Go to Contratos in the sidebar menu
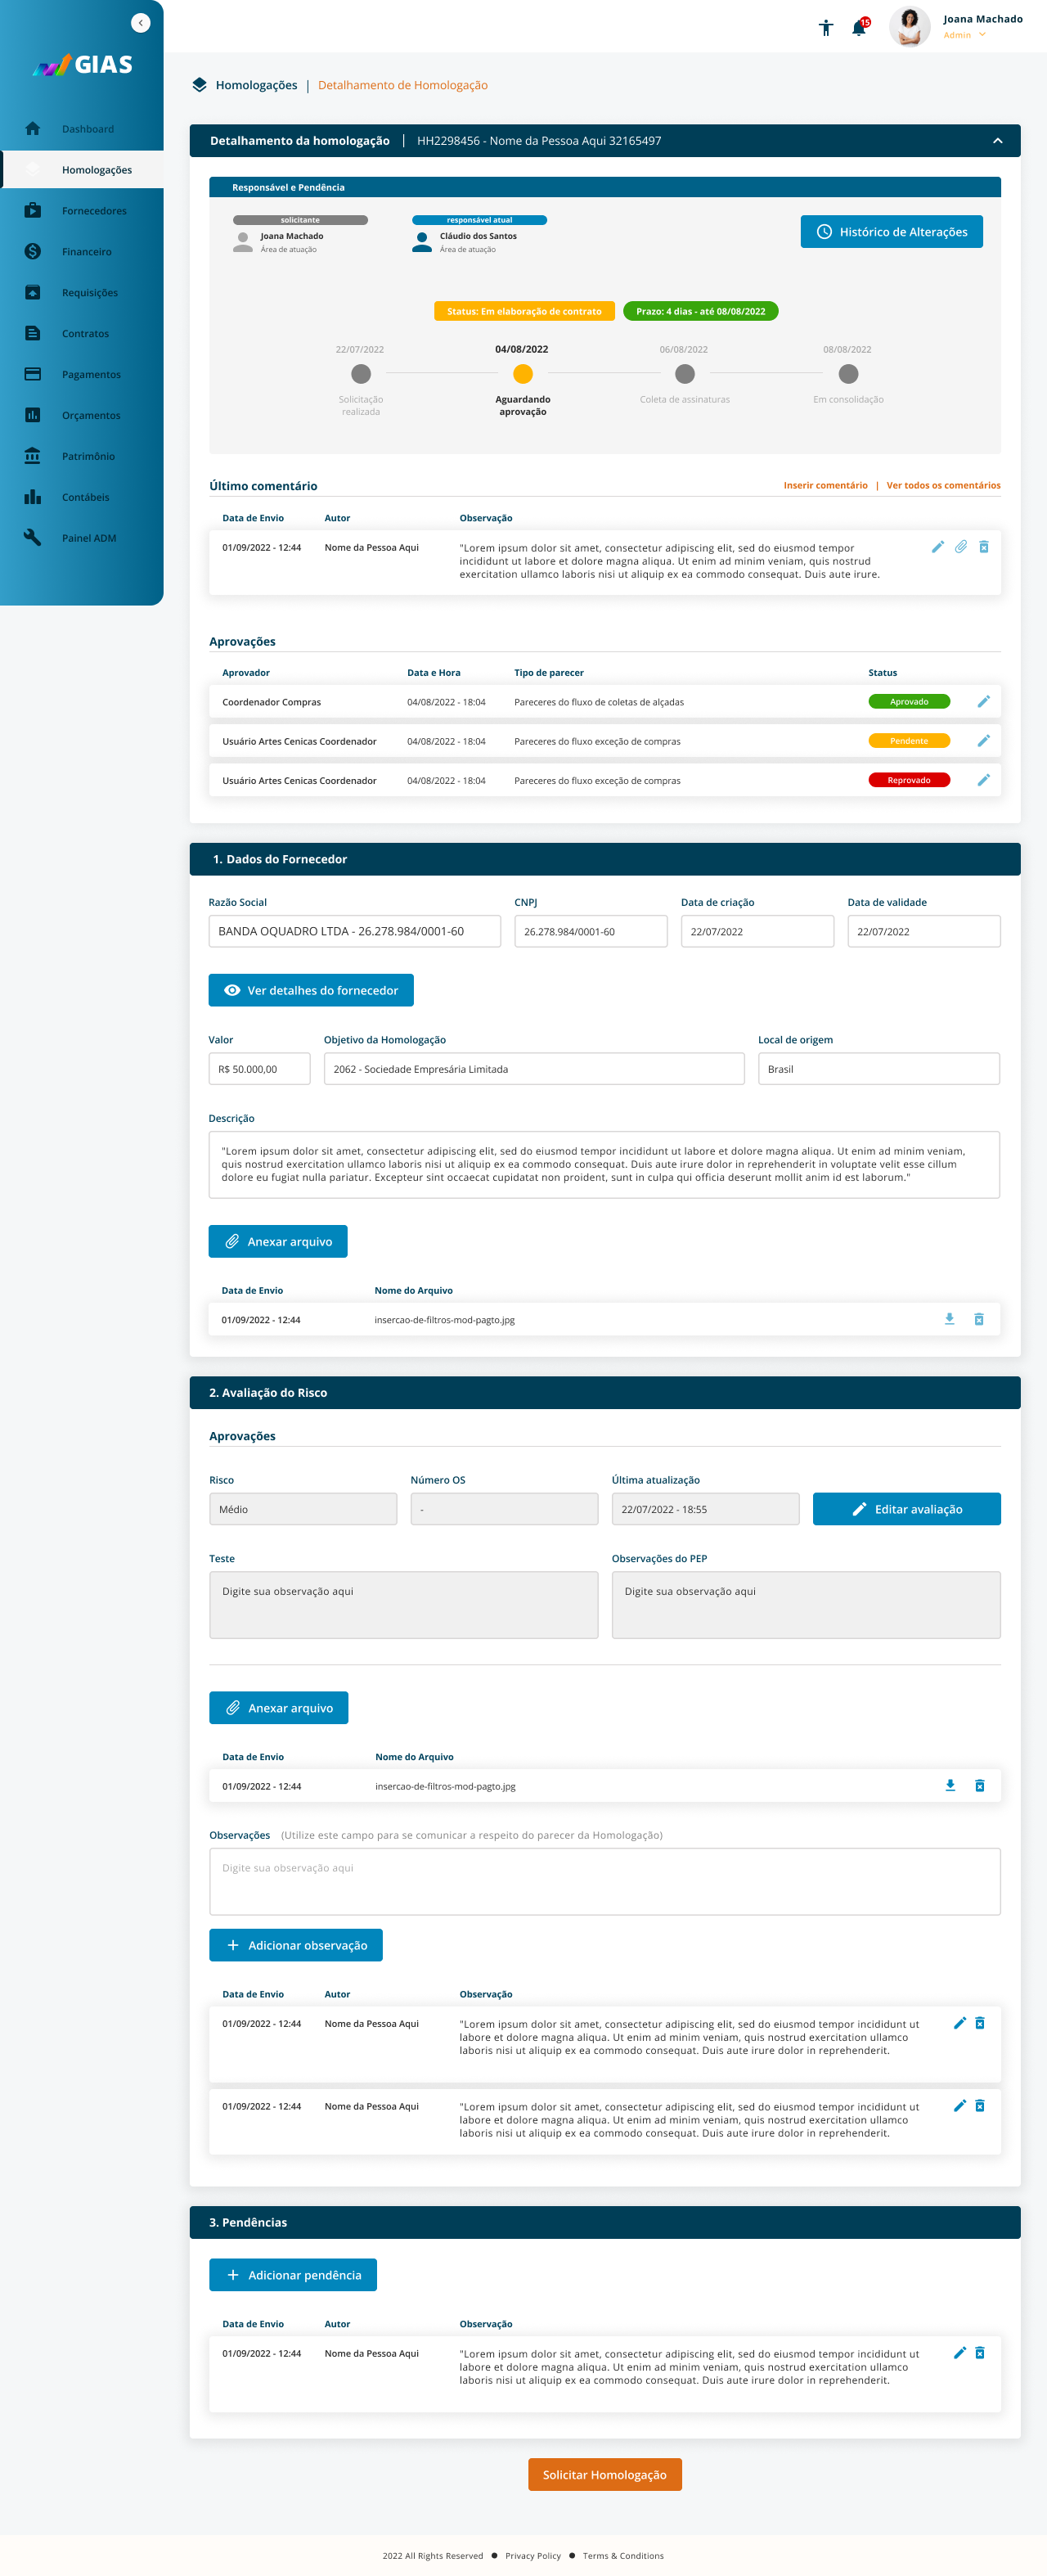Screen dimensions: 1047x2576 pos(85,334)
